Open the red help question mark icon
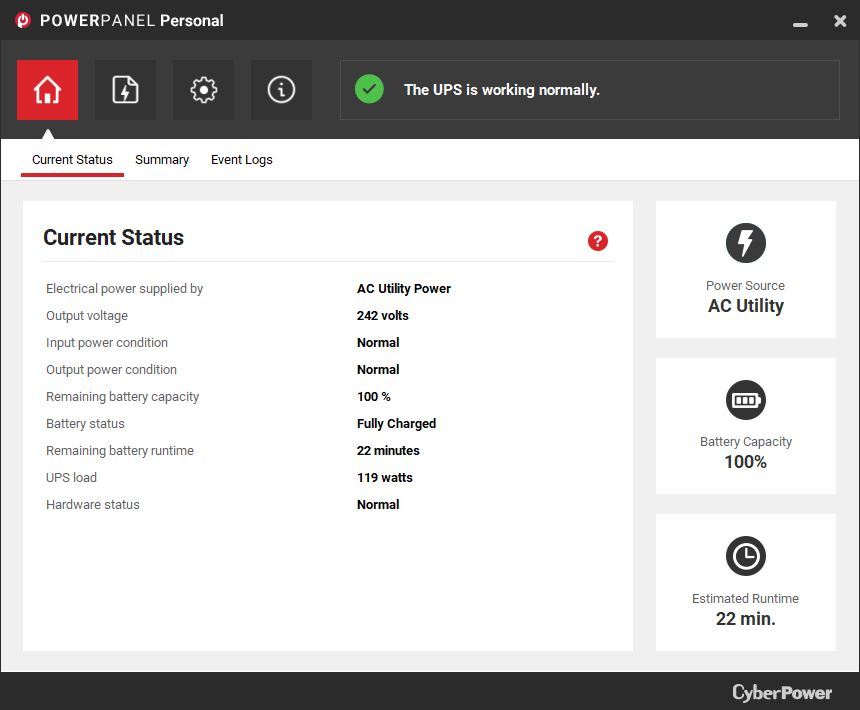Viewport: 860px width, 710px height. coord(597,241)
